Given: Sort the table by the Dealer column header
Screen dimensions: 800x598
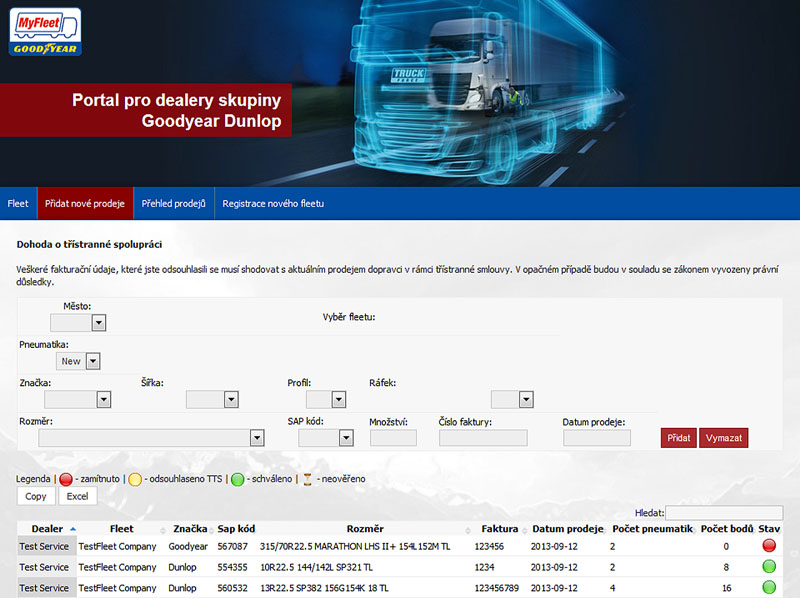Looking at the screenshot, I should [47, 529].
